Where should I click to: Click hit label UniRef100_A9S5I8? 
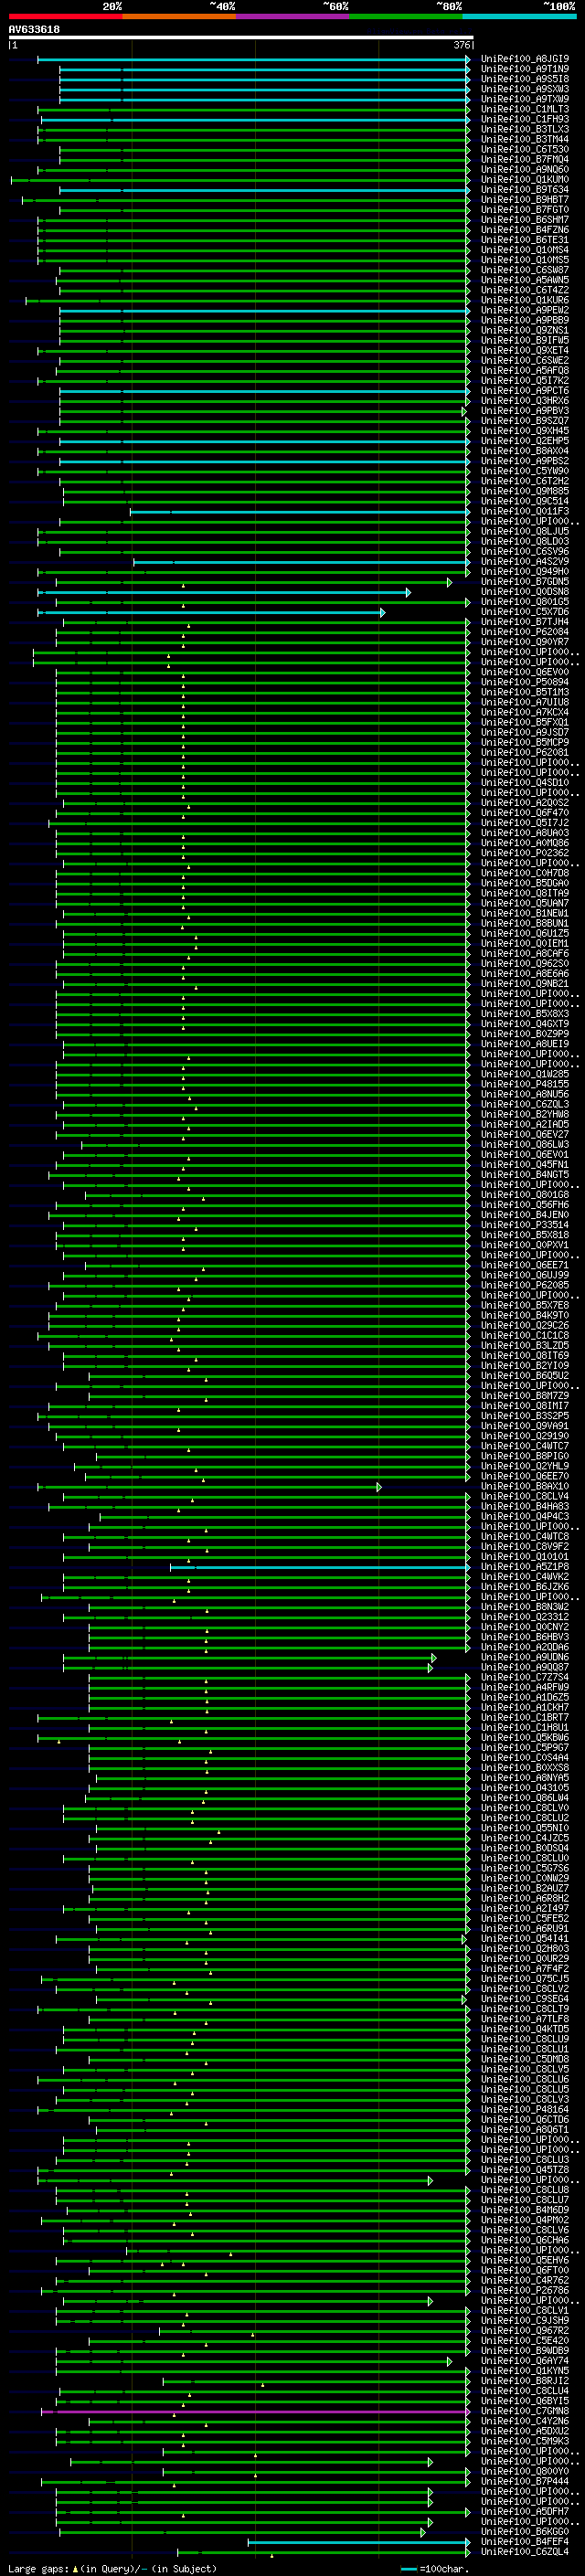525,79
